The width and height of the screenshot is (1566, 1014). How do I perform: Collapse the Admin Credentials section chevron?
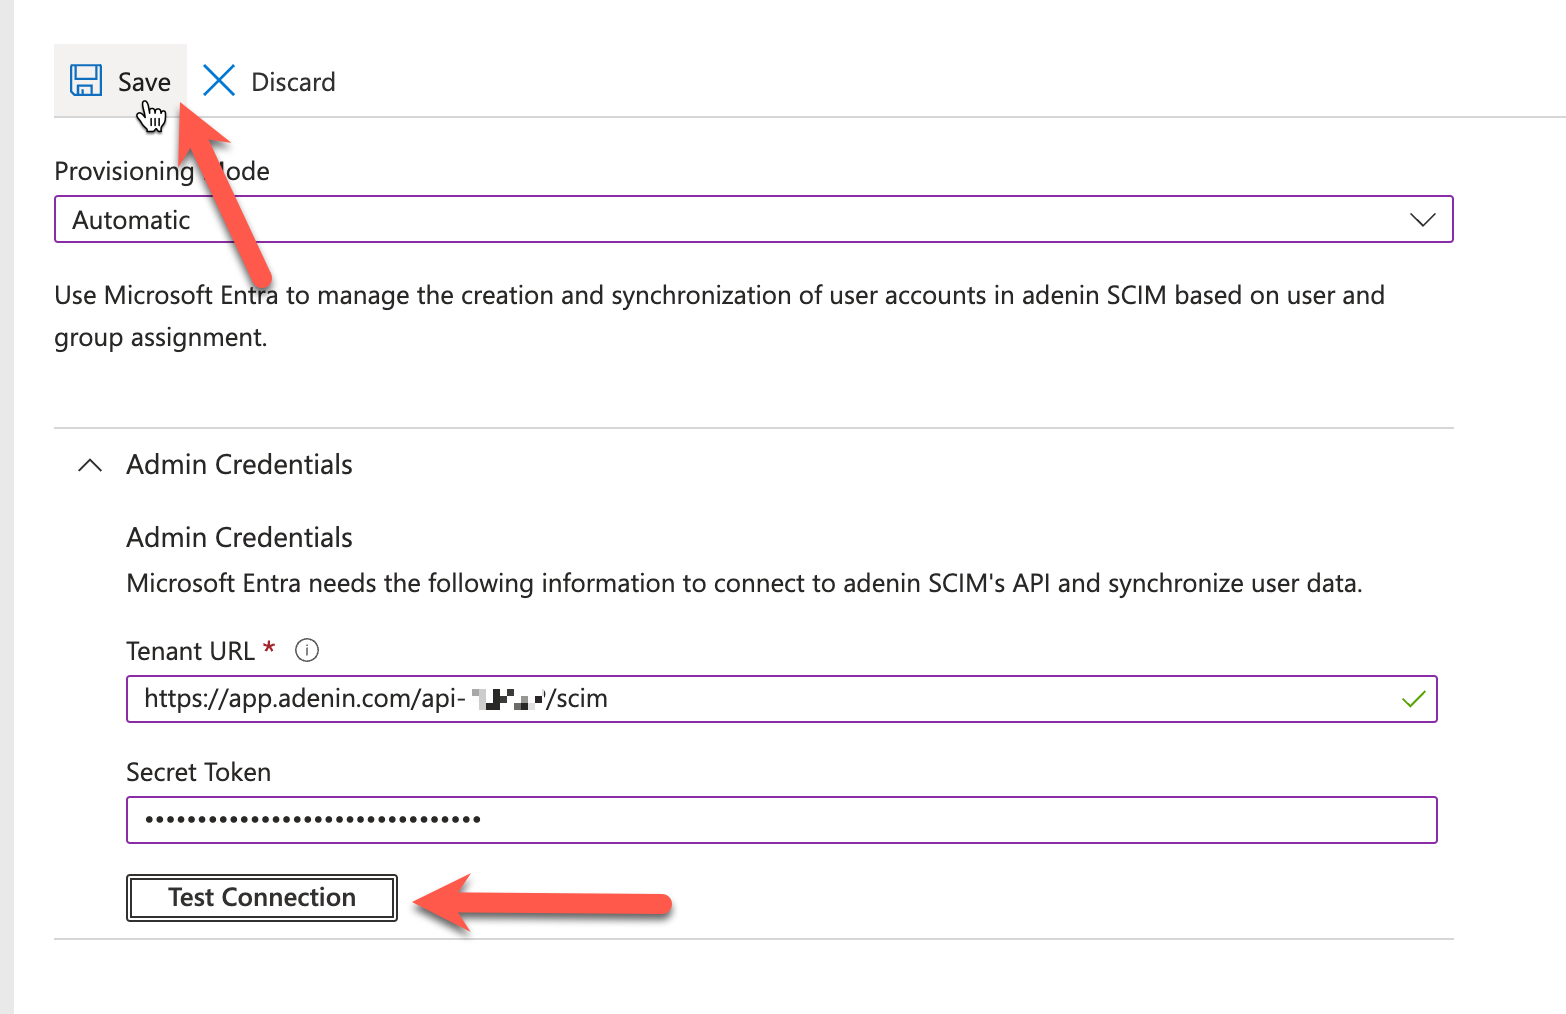click(90, 465)
